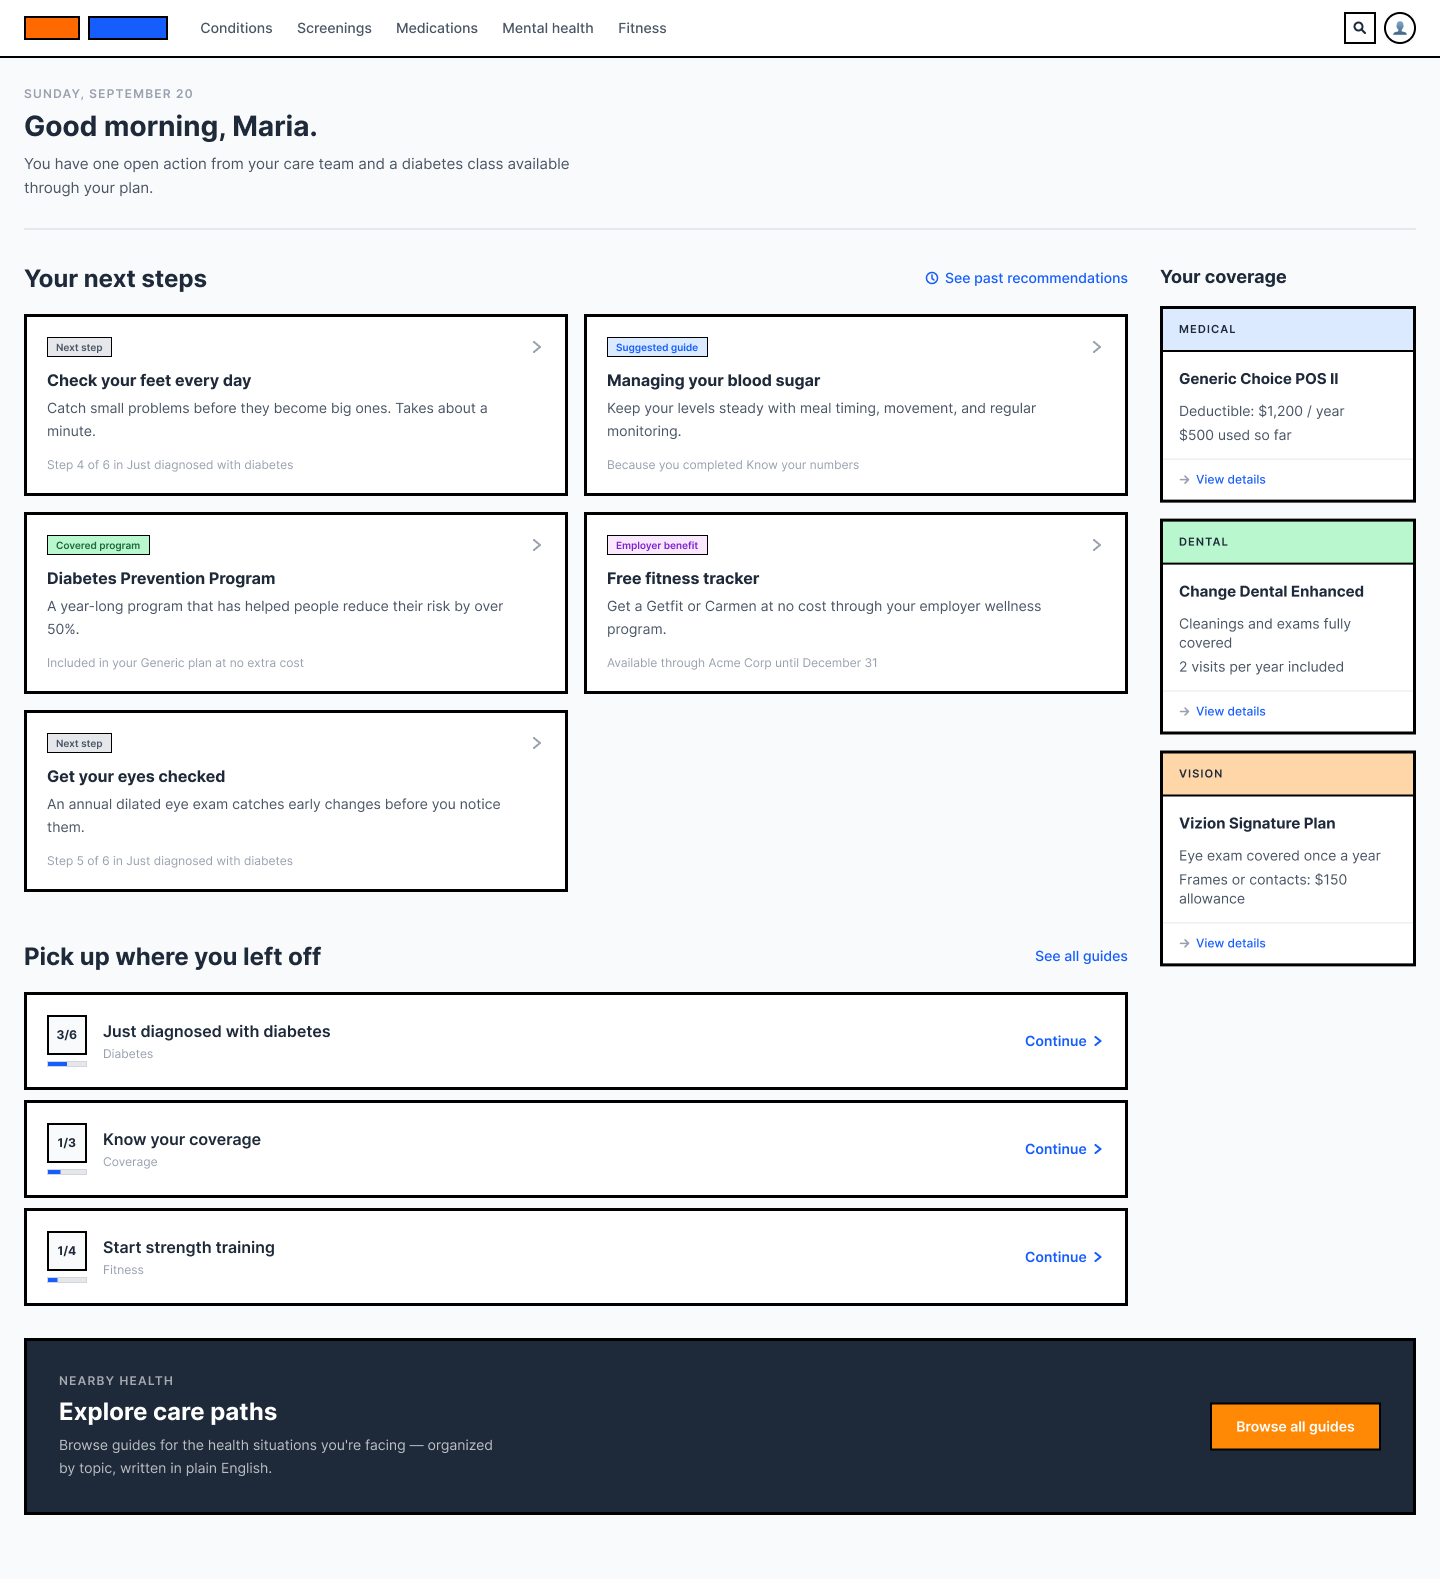Expand the Managing your blood sugar chevron

click(x=1097, y=347)
